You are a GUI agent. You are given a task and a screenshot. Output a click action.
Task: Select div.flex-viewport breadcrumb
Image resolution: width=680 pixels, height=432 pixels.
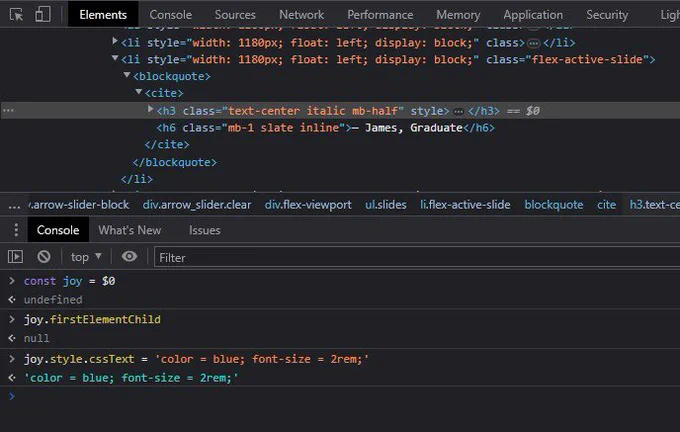pyautogui.click(x=308, y=205)
